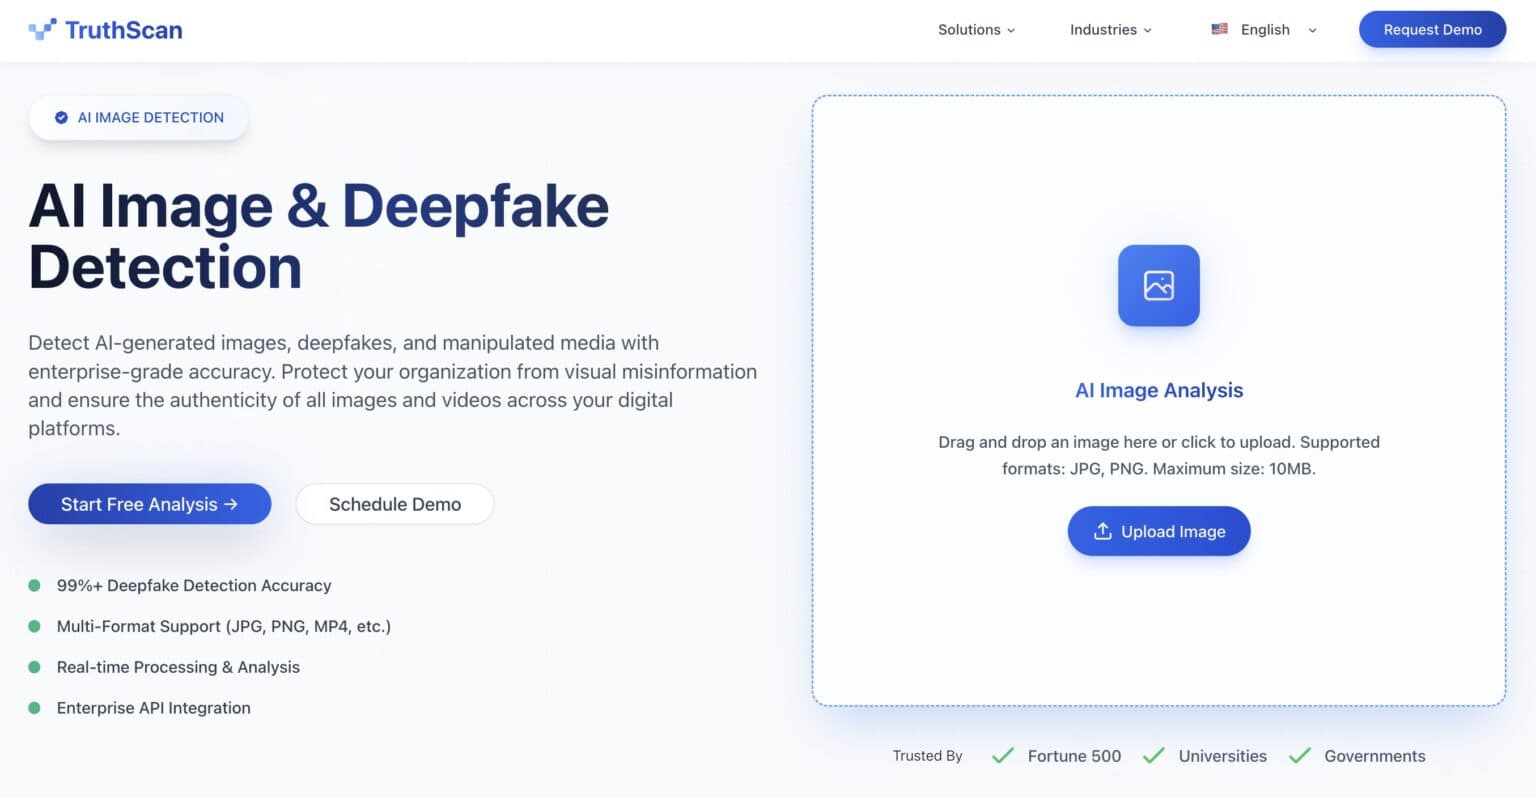Click the blue image icon above AI Image Analysis

point(1158,285)
